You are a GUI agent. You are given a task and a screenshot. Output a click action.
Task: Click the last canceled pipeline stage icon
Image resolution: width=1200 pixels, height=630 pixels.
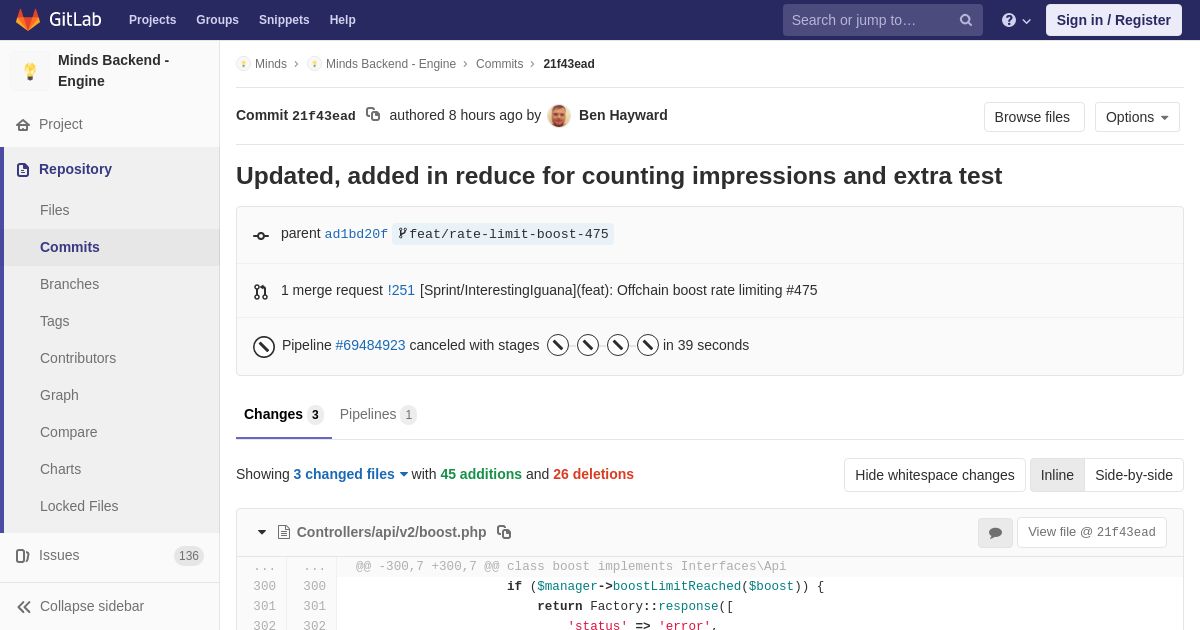tap(648, 345)
